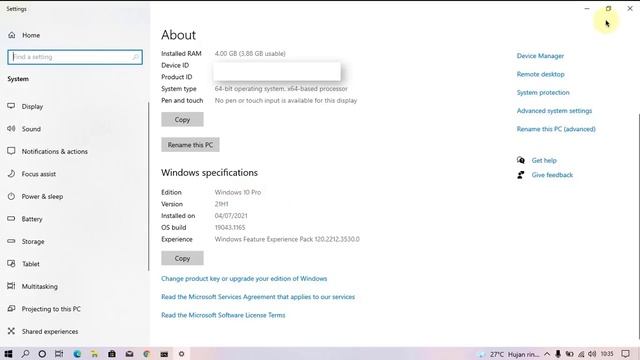This screenshot has width=640, height=360.
Task: Copy Windows specifications button
Action: [182, 258]
